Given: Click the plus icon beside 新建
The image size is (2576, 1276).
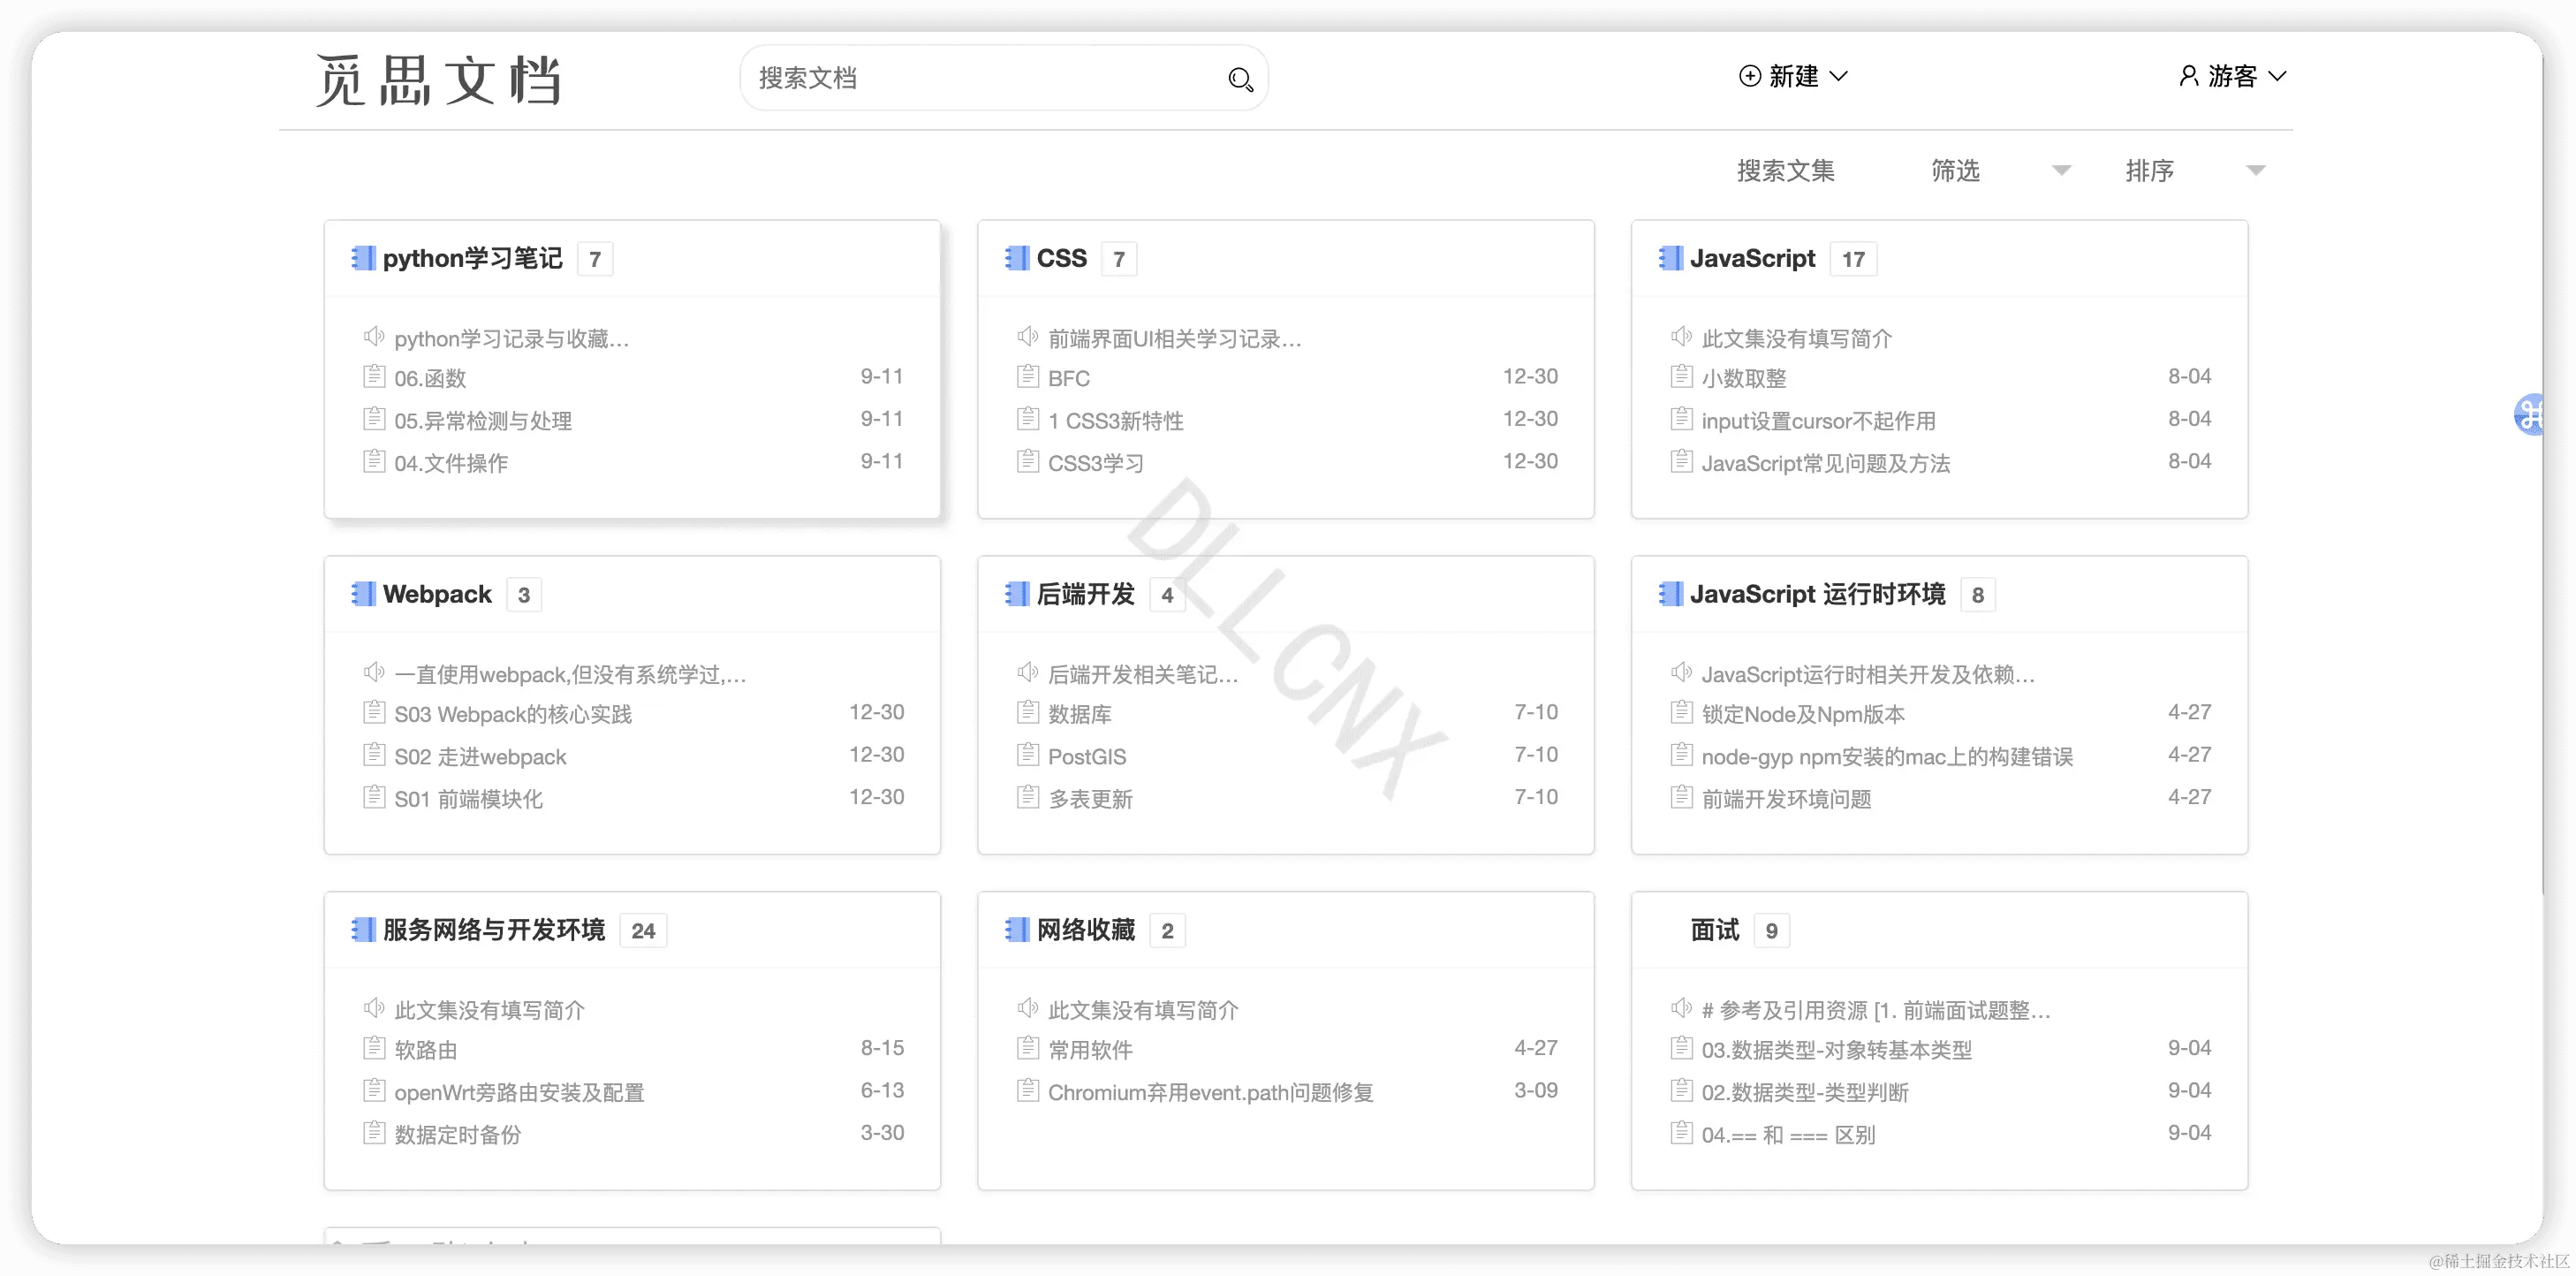Looking at the screenshot, I should [1749, 76].
